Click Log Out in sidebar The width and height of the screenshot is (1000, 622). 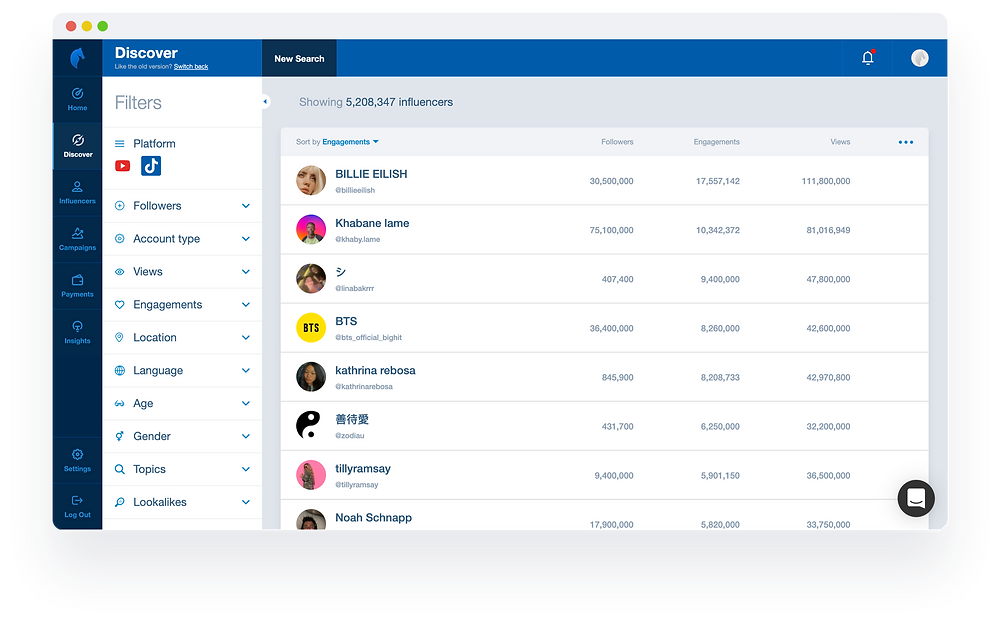click(x=77, y=507)
